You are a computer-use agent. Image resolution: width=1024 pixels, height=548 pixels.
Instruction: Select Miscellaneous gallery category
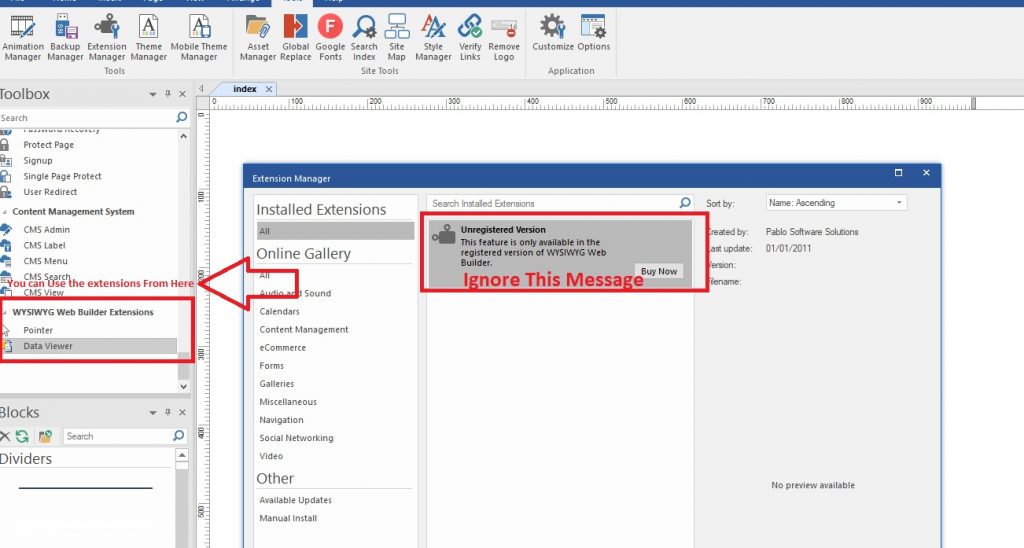288,402
